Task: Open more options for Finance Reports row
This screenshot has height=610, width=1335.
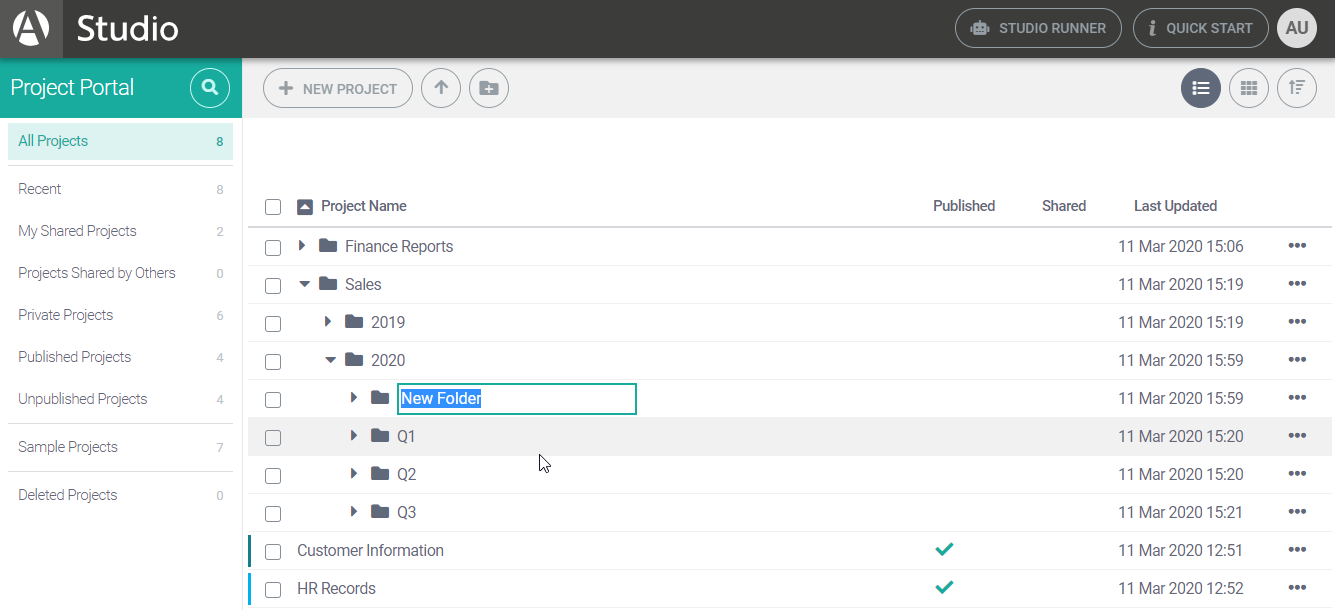Action: point(1297,246)
